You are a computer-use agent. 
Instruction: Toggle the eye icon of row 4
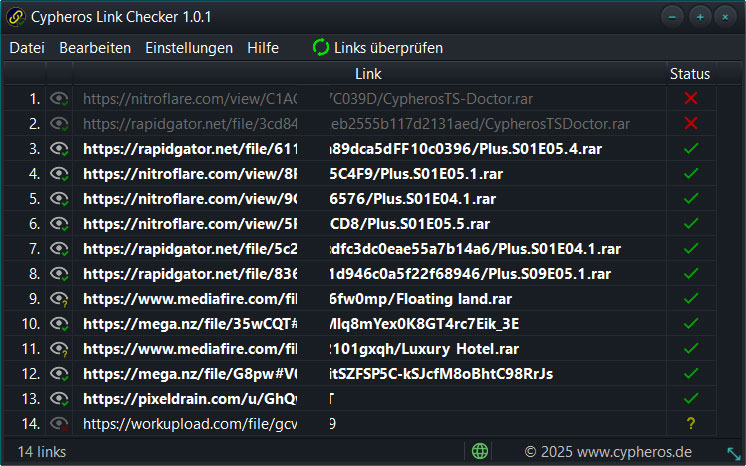point(59,174)
